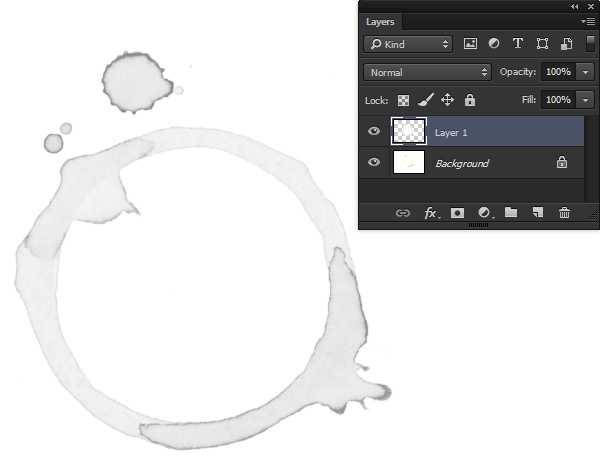This screenshot has height=460, width=600.
Task: Open the Opacity slider arrow
Action: pos(585,72)
